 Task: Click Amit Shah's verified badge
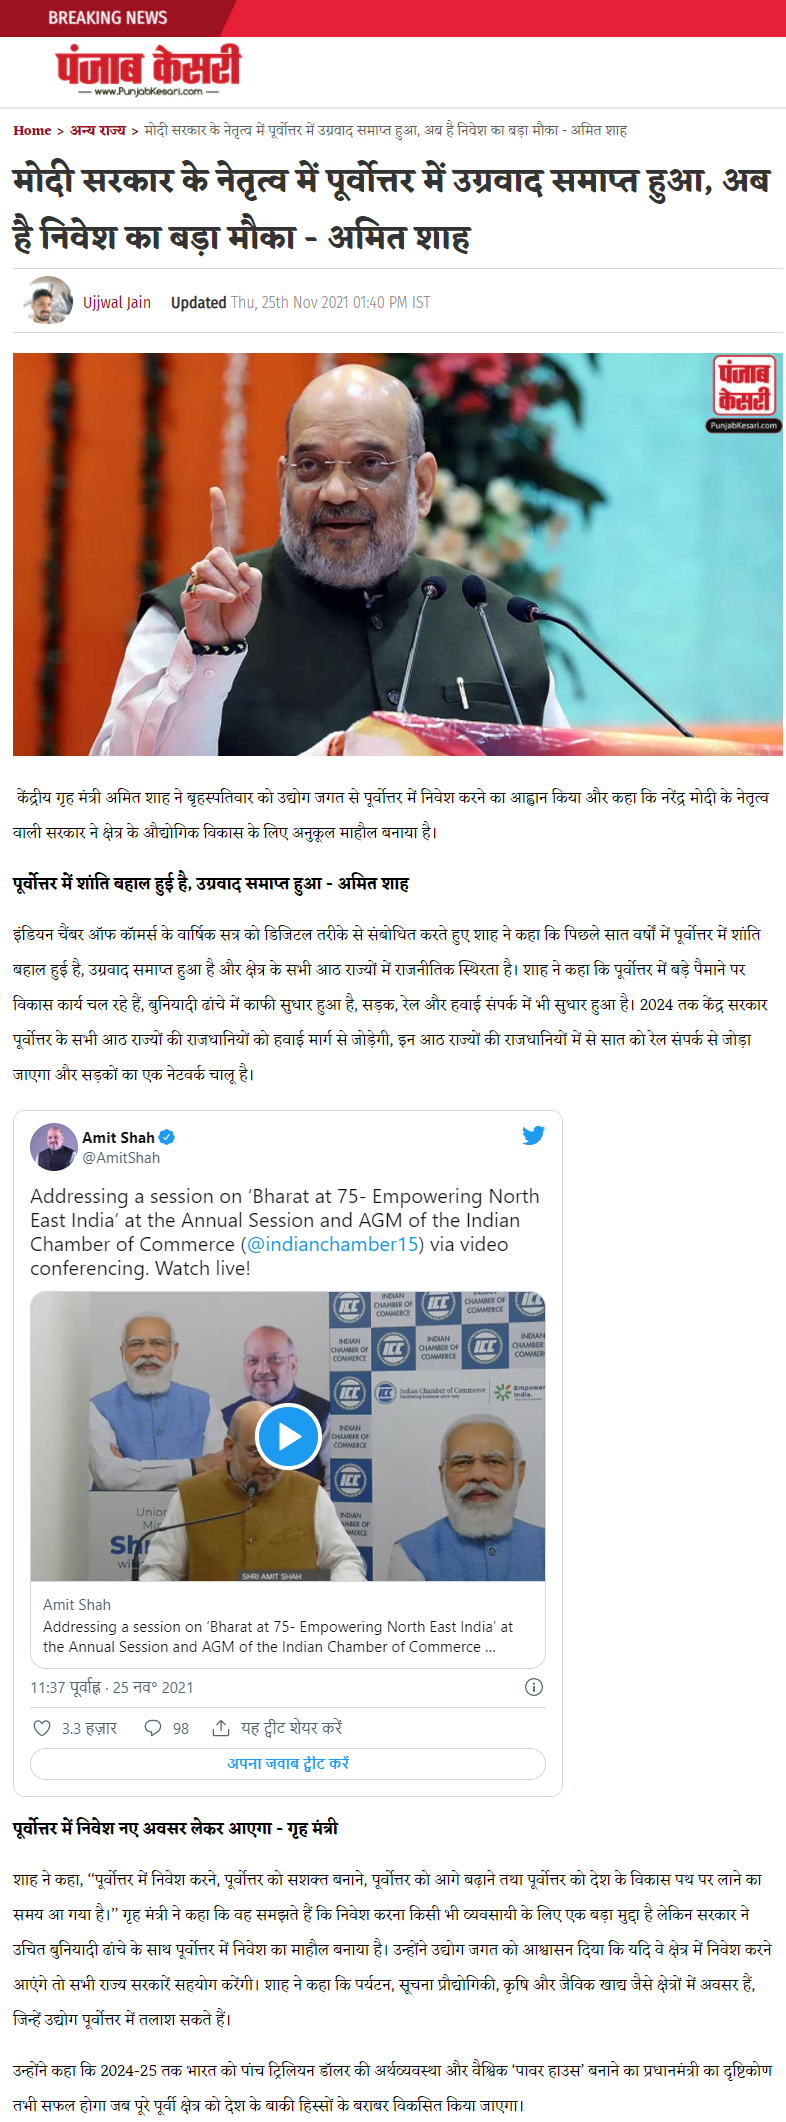click(167, 1137)
